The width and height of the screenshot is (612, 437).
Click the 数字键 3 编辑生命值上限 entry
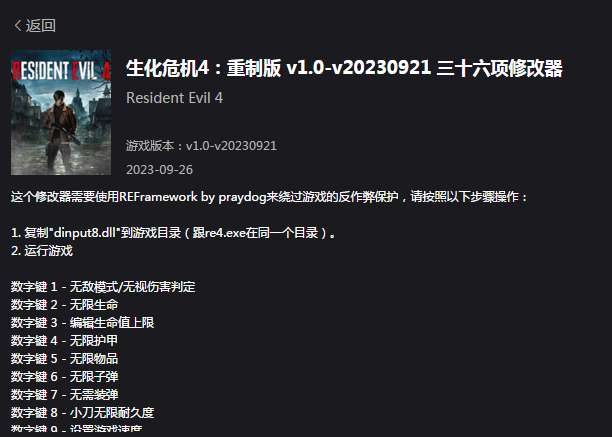[x=82, y=323]
